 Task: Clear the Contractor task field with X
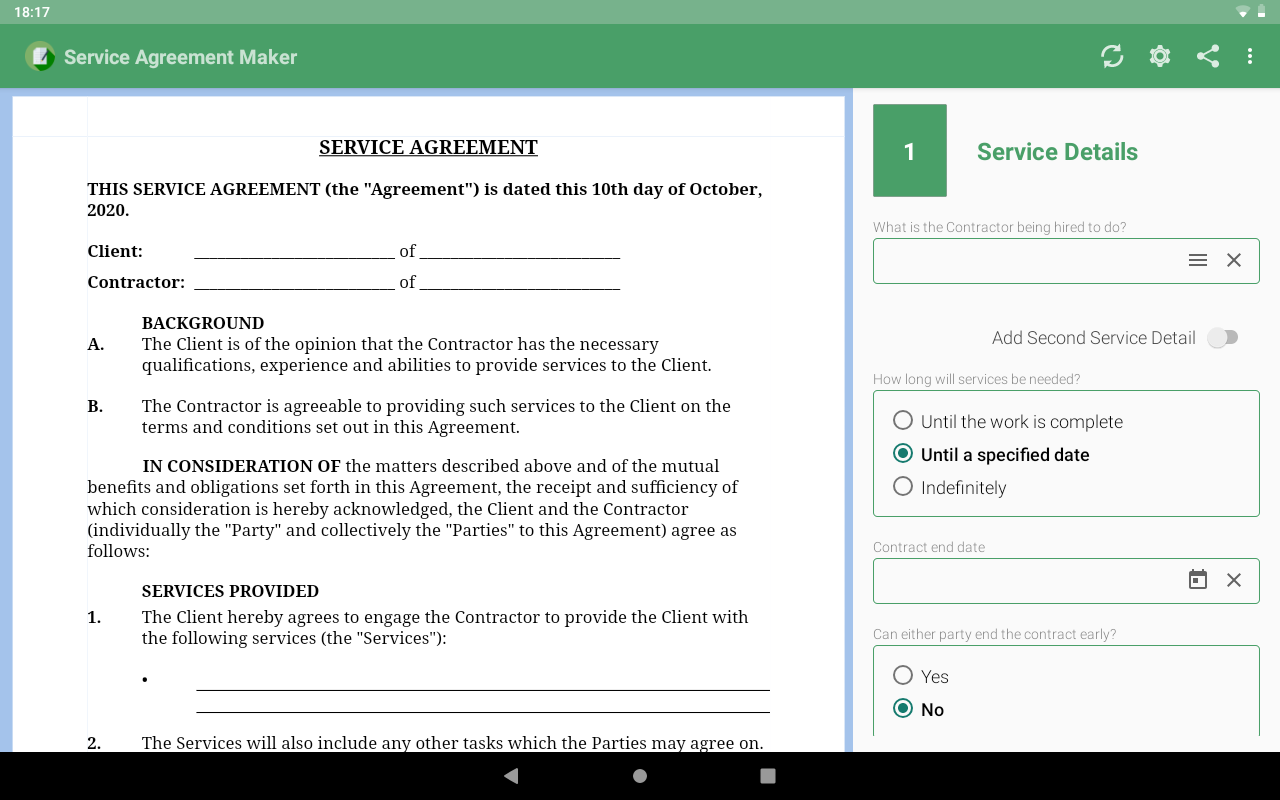click(1234, 260)
